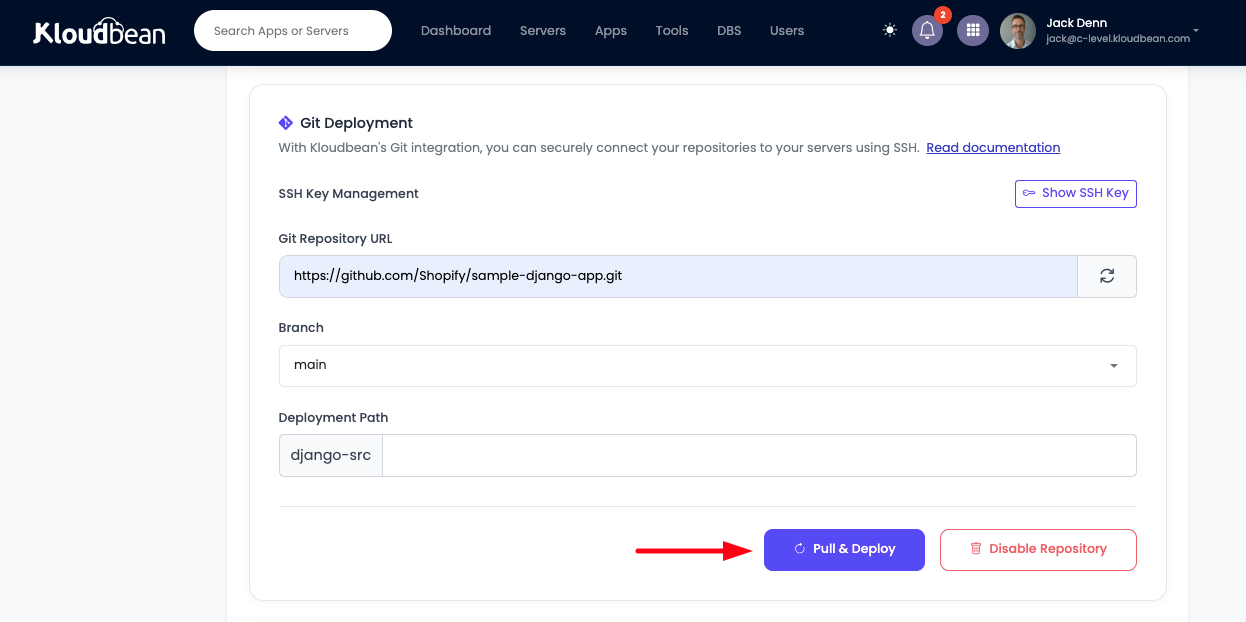
Task: Open notifications via the bell icon
Action: (x=926, y=31)
